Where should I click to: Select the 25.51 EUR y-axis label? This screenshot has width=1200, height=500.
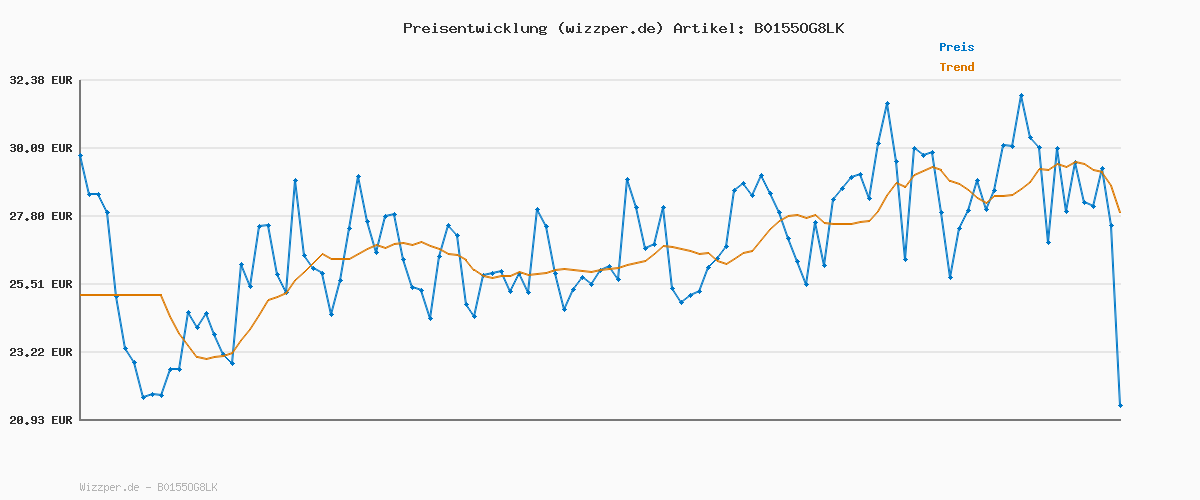click(41, 284)
